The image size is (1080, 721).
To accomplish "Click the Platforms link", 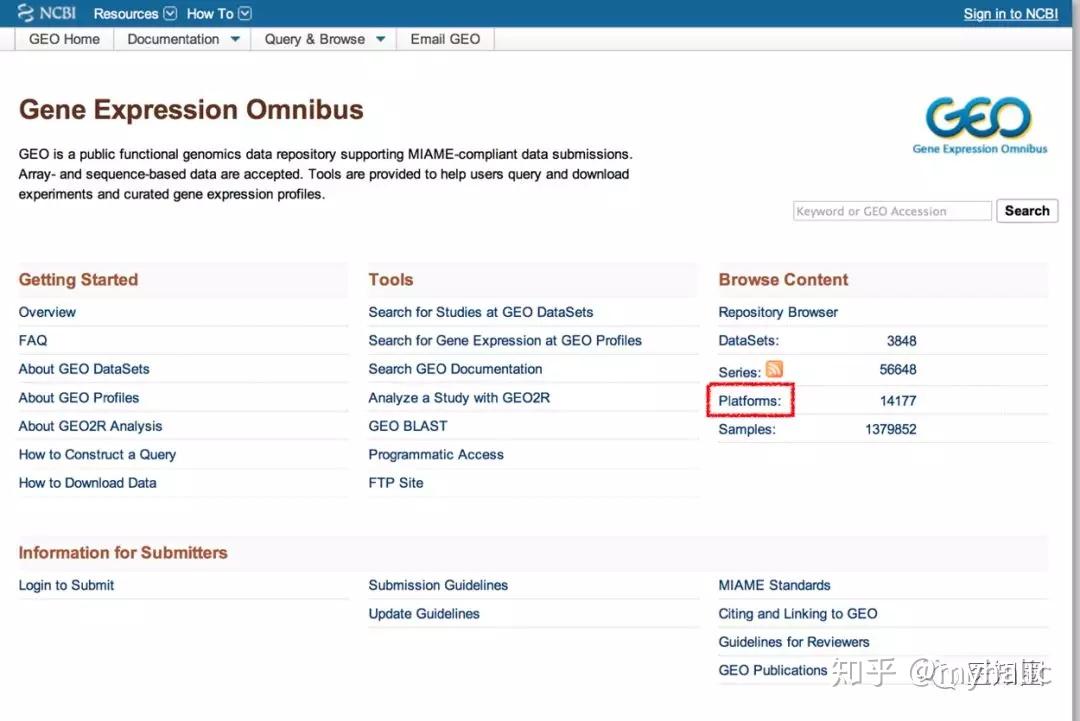I will 749,401.
